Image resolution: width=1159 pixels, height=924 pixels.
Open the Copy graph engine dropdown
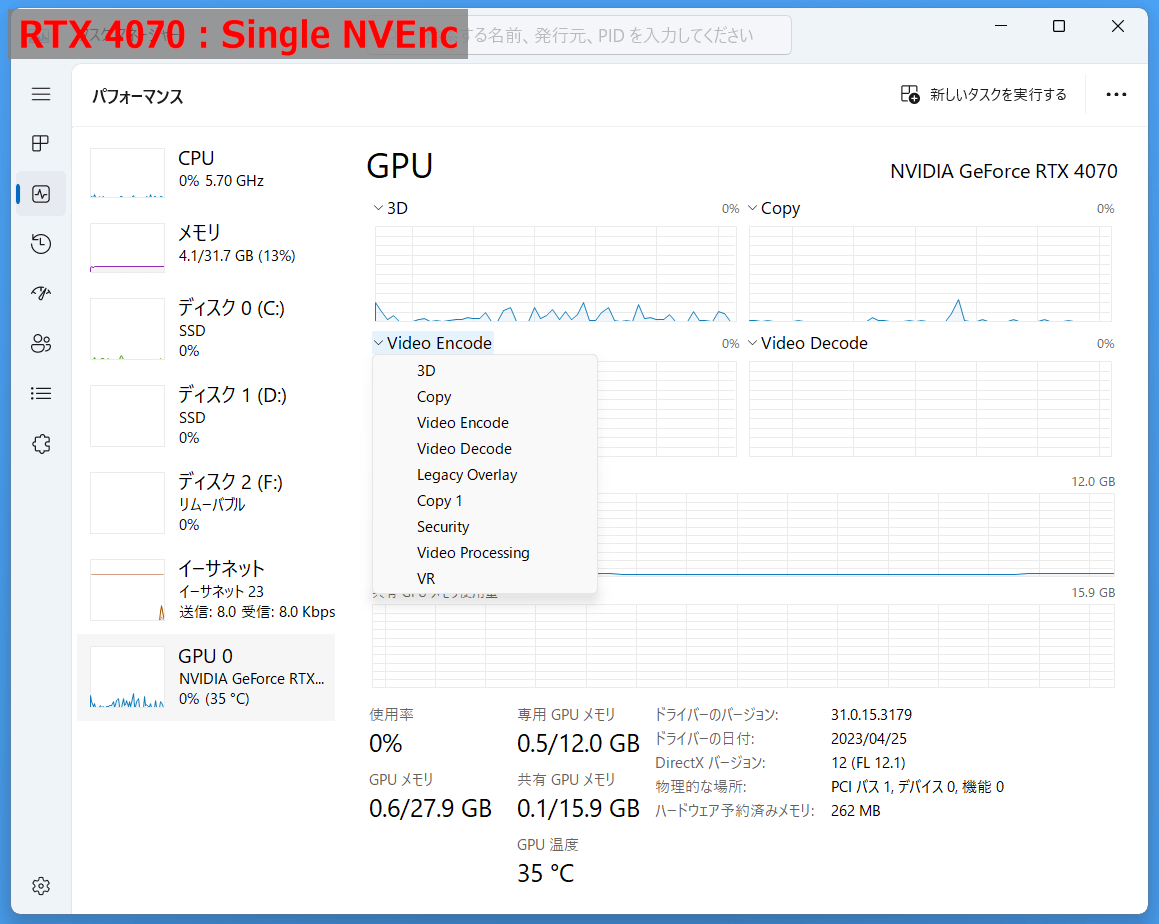point(774,208)
